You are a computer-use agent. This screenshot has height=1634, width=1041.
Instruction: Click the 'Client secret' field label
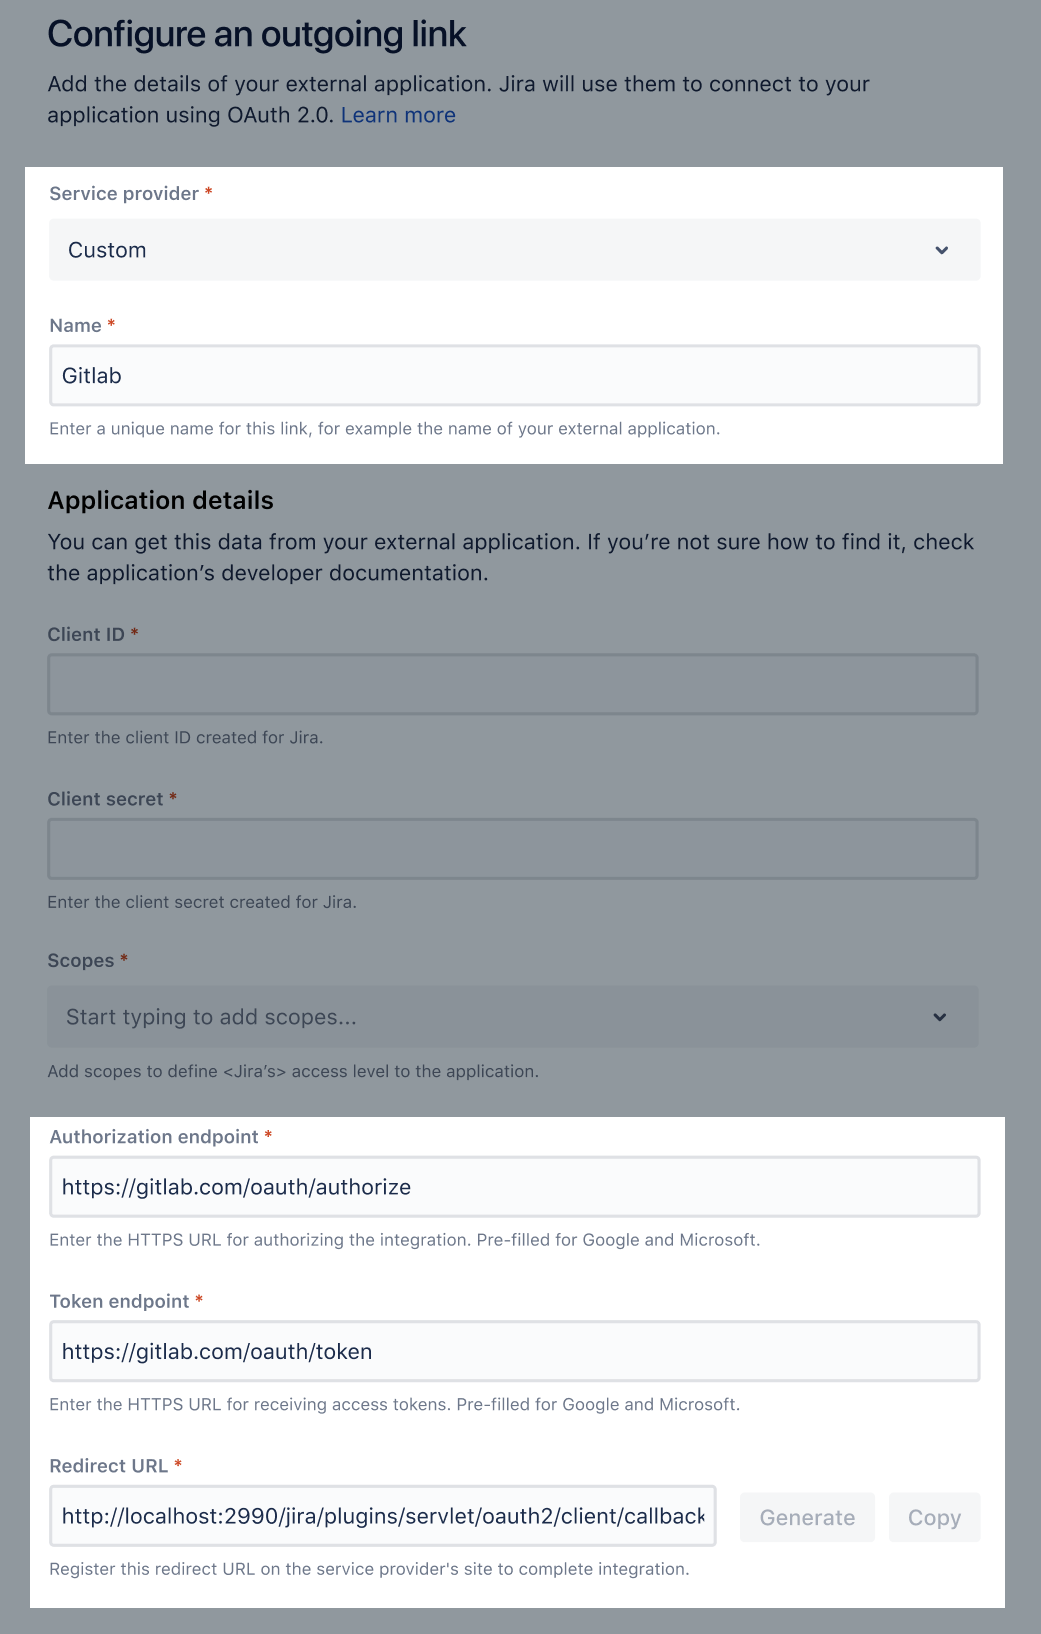pos(105,799)
